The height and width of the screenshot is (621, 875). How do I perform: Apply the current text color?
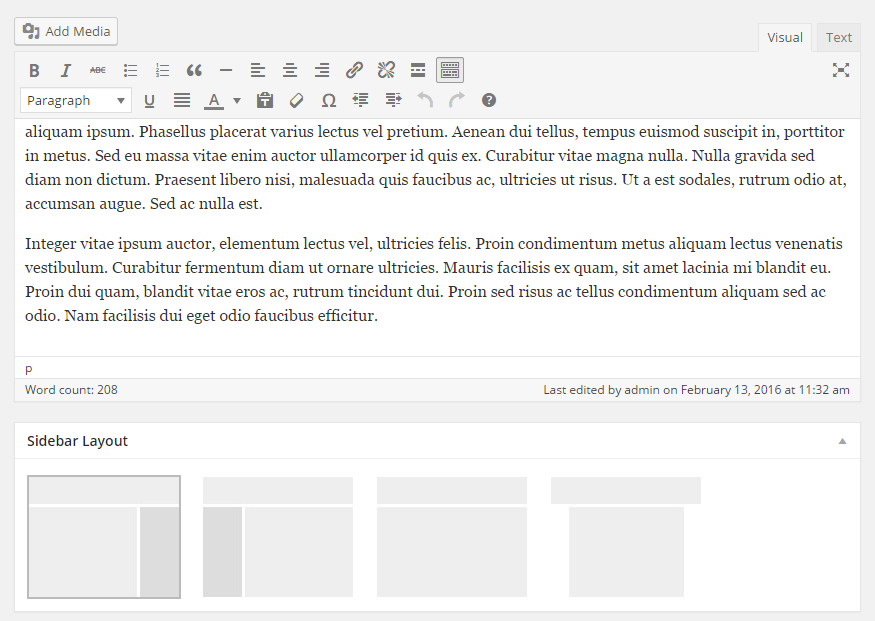click(x=214, y=100)
